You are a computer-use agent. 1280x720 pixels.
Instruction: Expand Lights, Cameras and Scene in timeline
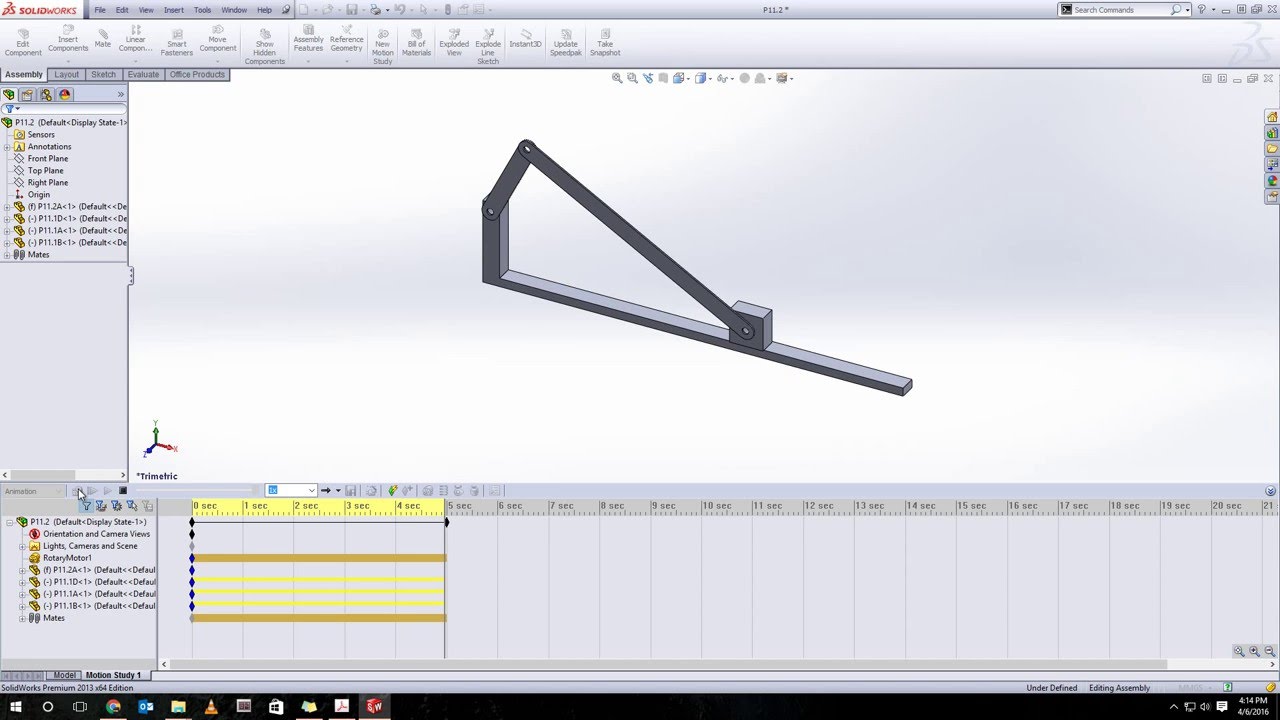(x=22, y=546)
